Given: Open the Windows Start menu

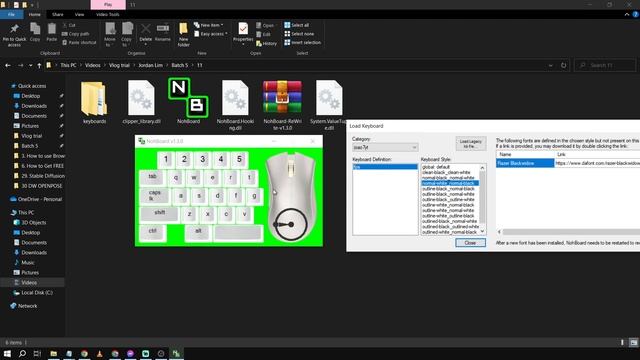Looking at the screenshot, I should [7, 353].
